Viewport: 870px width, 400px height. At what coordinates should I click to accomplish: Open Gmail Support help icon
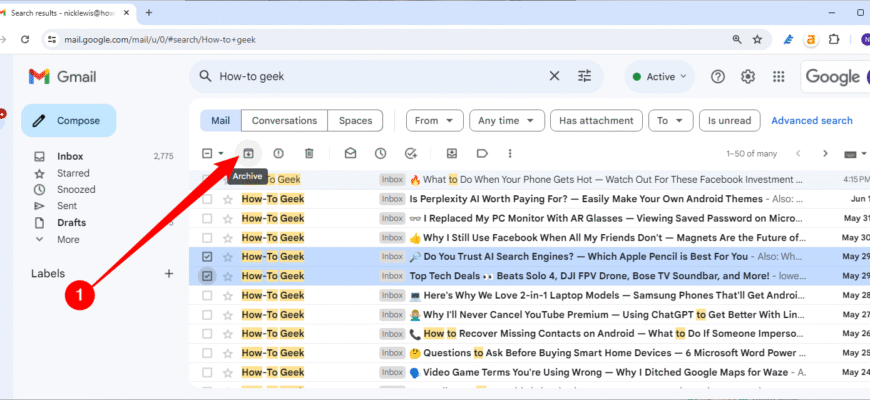(718, 77)
